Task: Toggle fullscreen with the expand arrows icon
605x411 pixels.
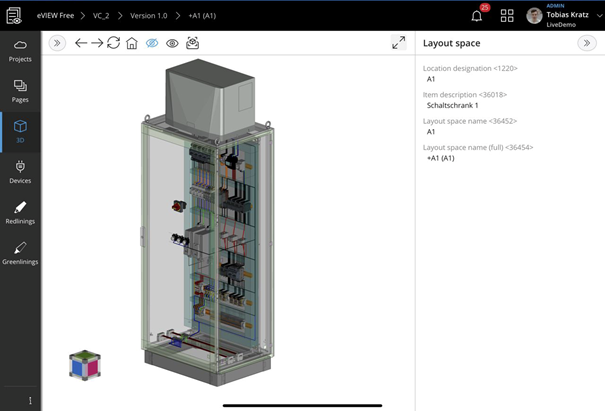Action: (x=398, y=43)
